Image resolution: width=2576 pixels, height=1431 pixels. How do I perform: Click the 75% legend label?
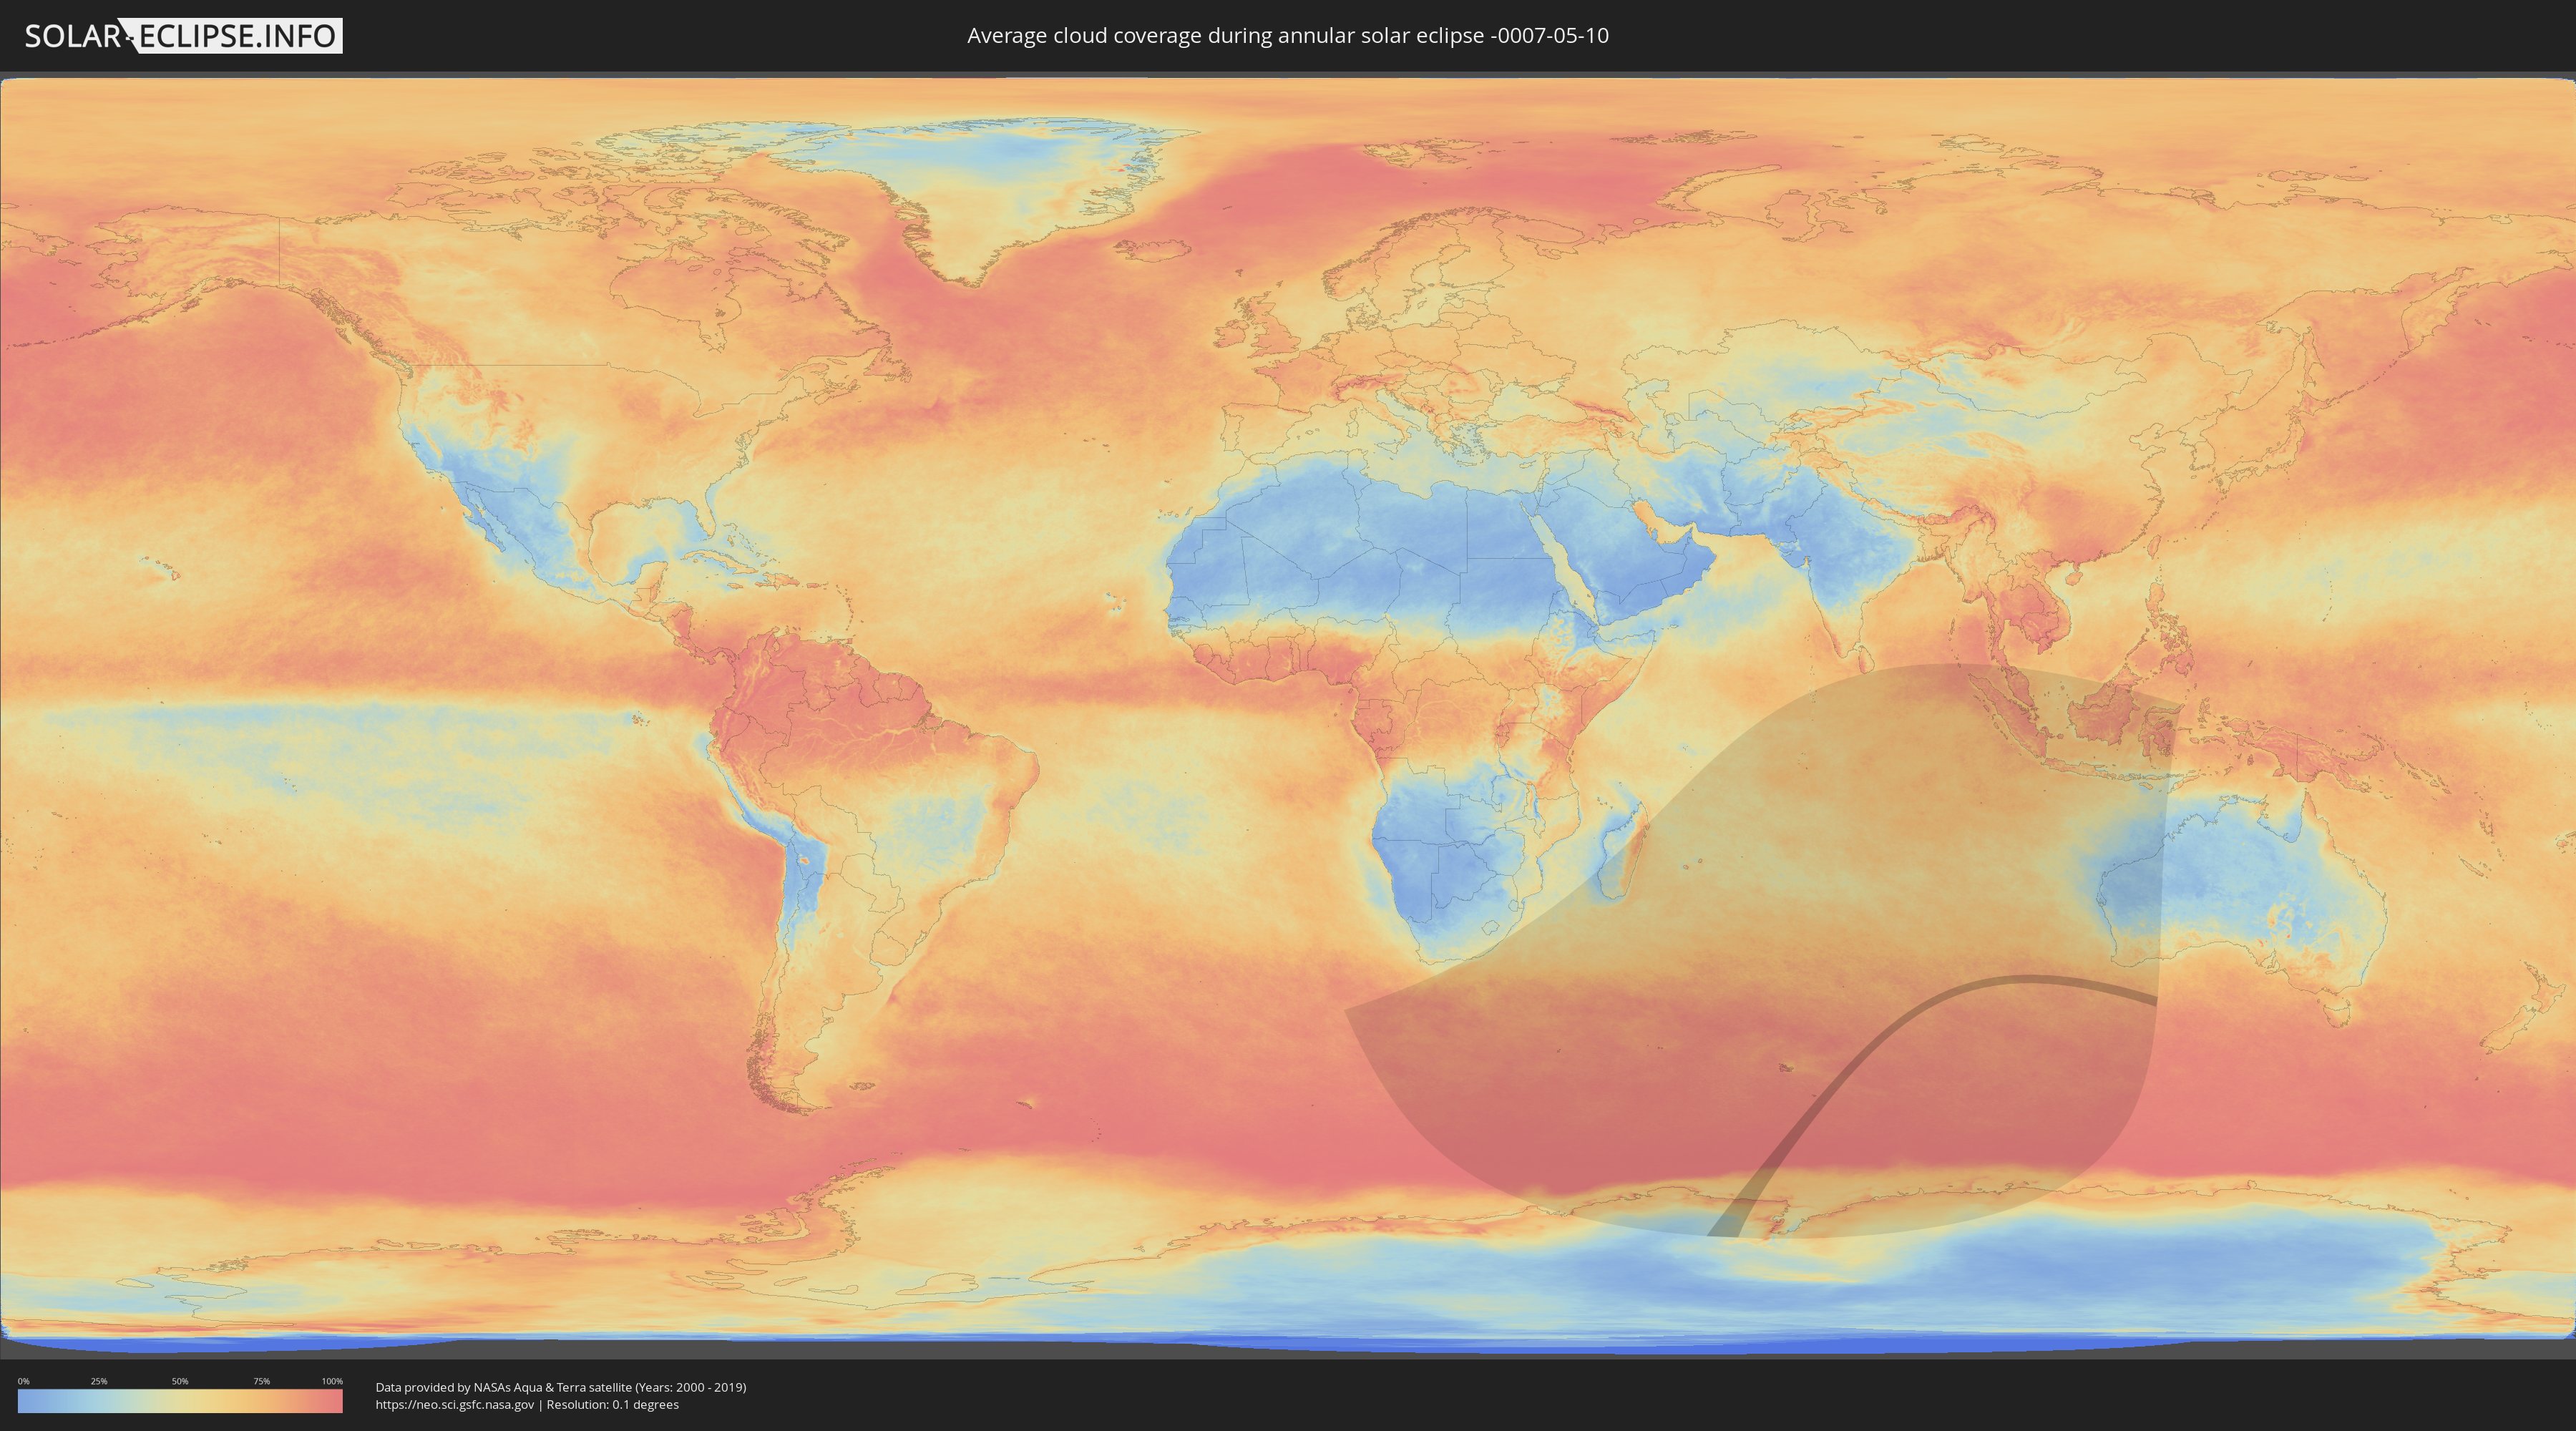[x=261, y=1381]
